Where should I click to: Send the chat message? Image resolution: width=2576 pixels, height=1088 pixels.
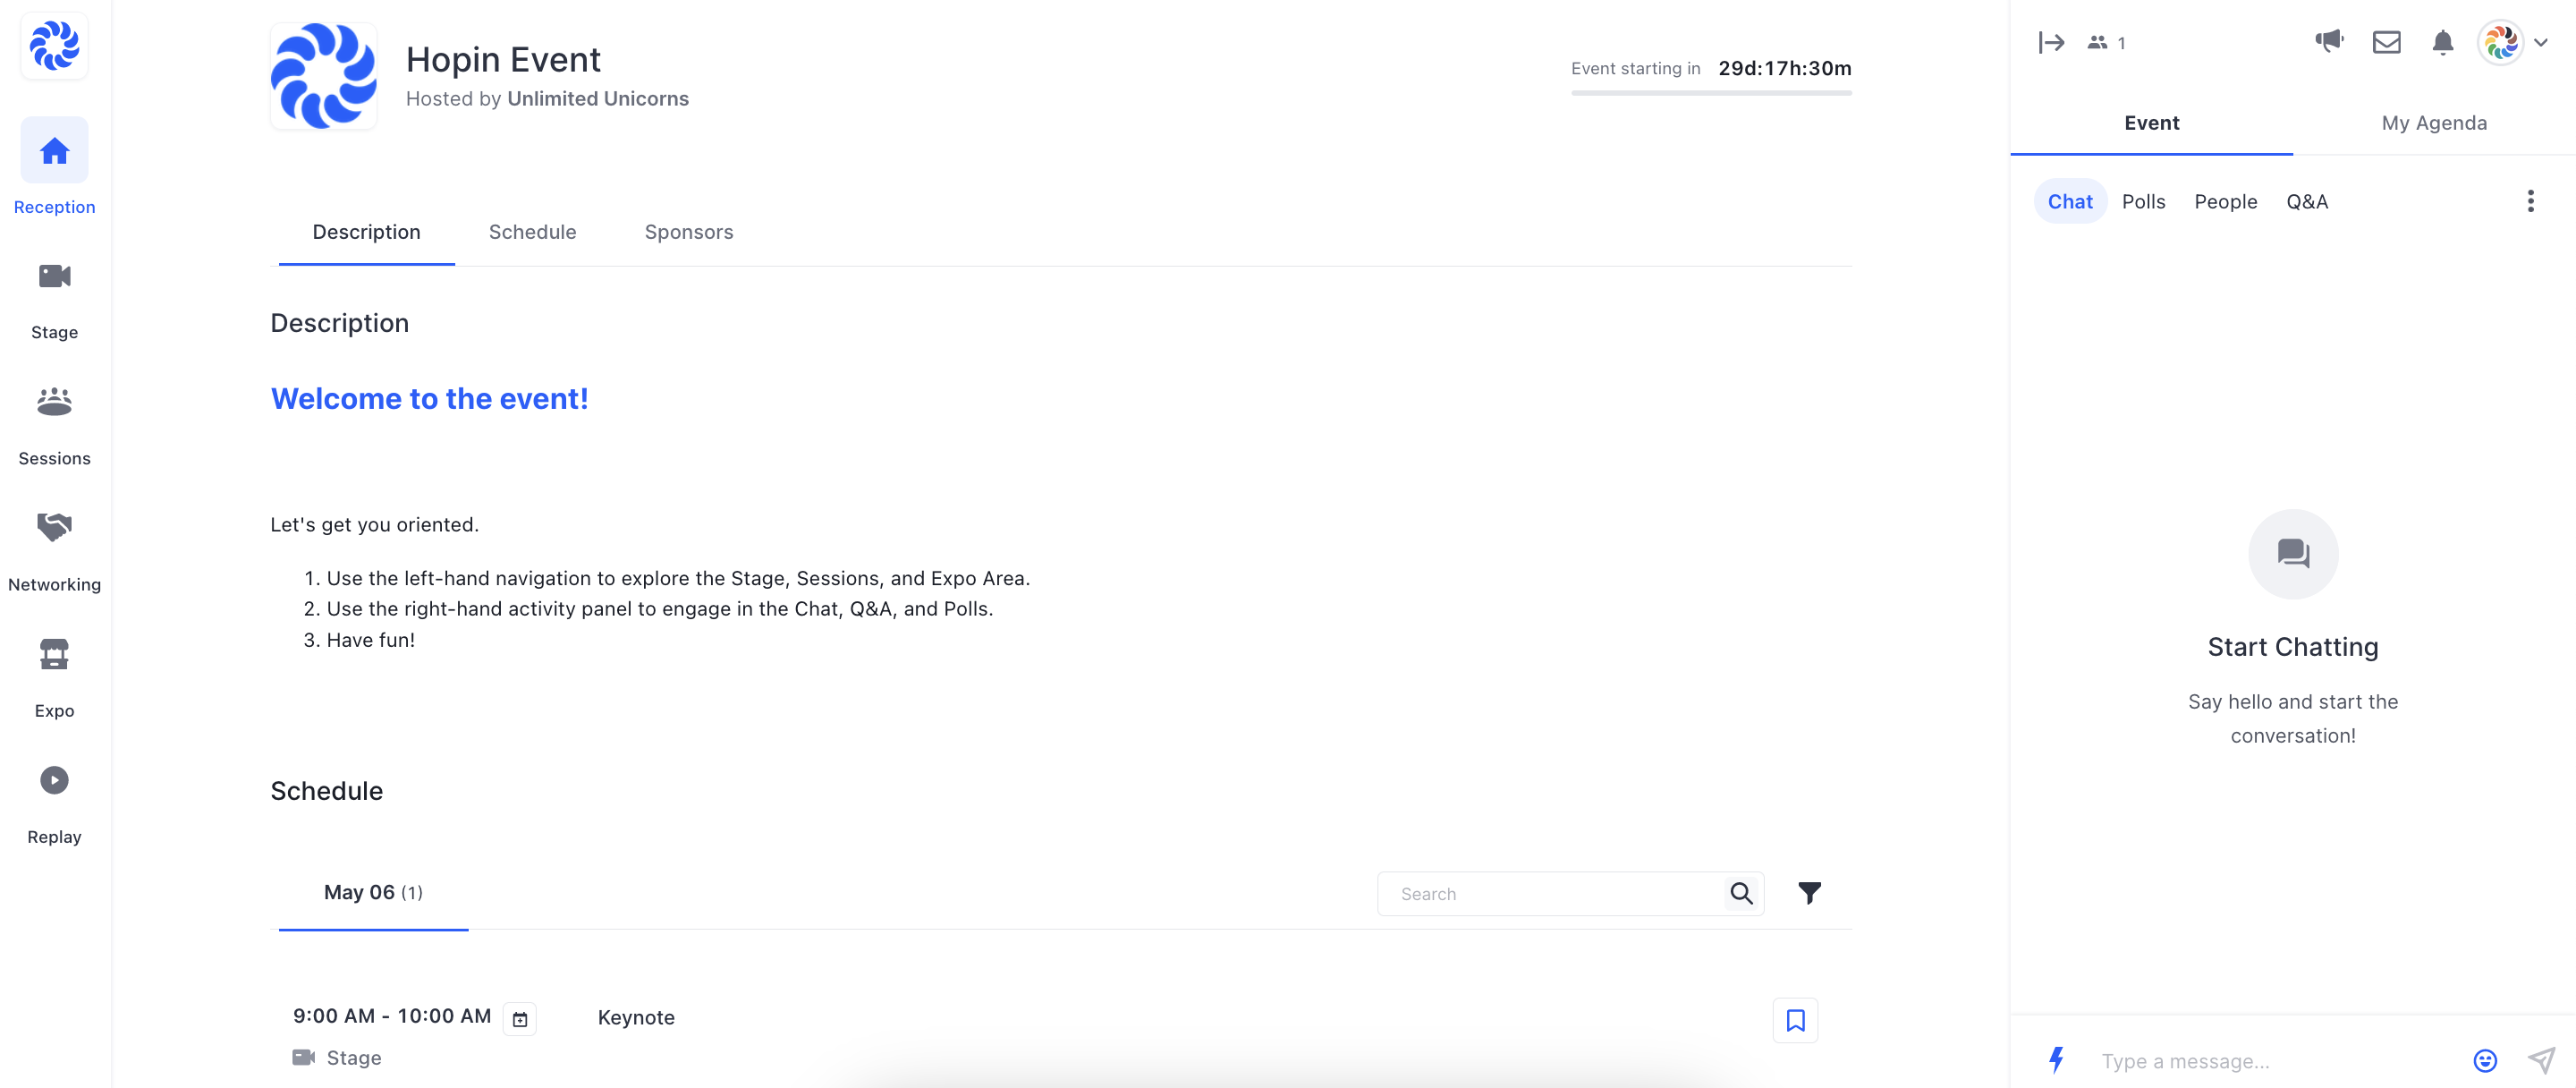pos(2541,1060)
